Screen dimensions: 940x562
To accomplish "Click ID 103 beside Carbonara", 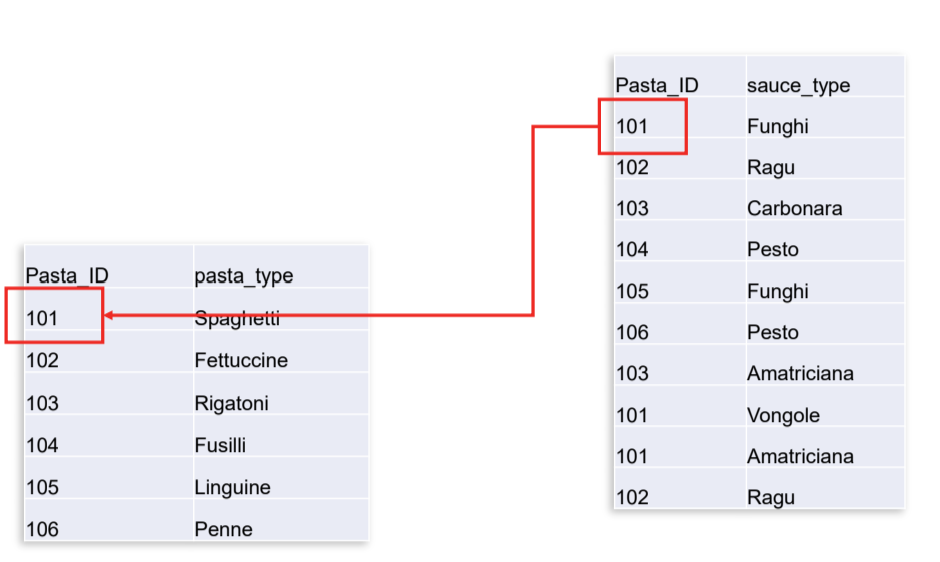I will pyautogui.click(x=632, y=208).
